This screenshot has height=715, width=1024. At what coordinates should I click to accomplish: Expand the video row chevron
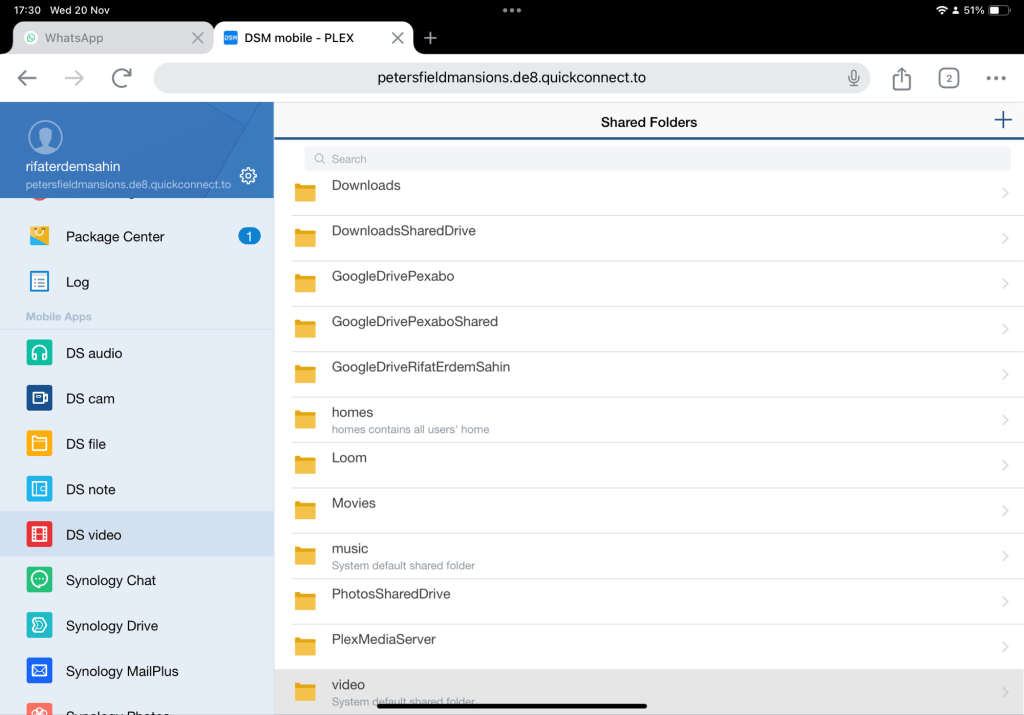(1005, 692)
